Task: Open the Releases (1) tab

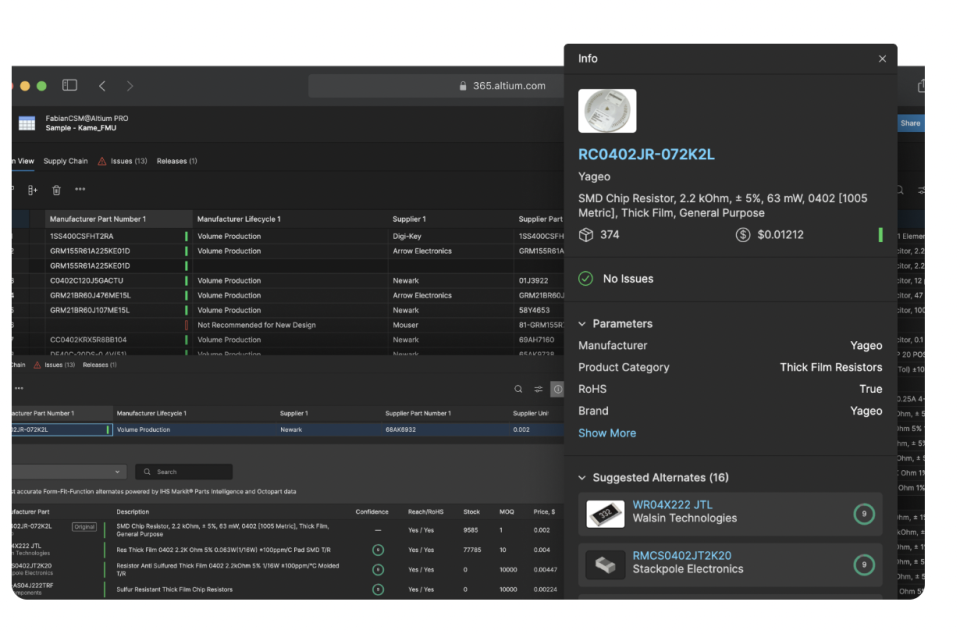Action: 177,161
